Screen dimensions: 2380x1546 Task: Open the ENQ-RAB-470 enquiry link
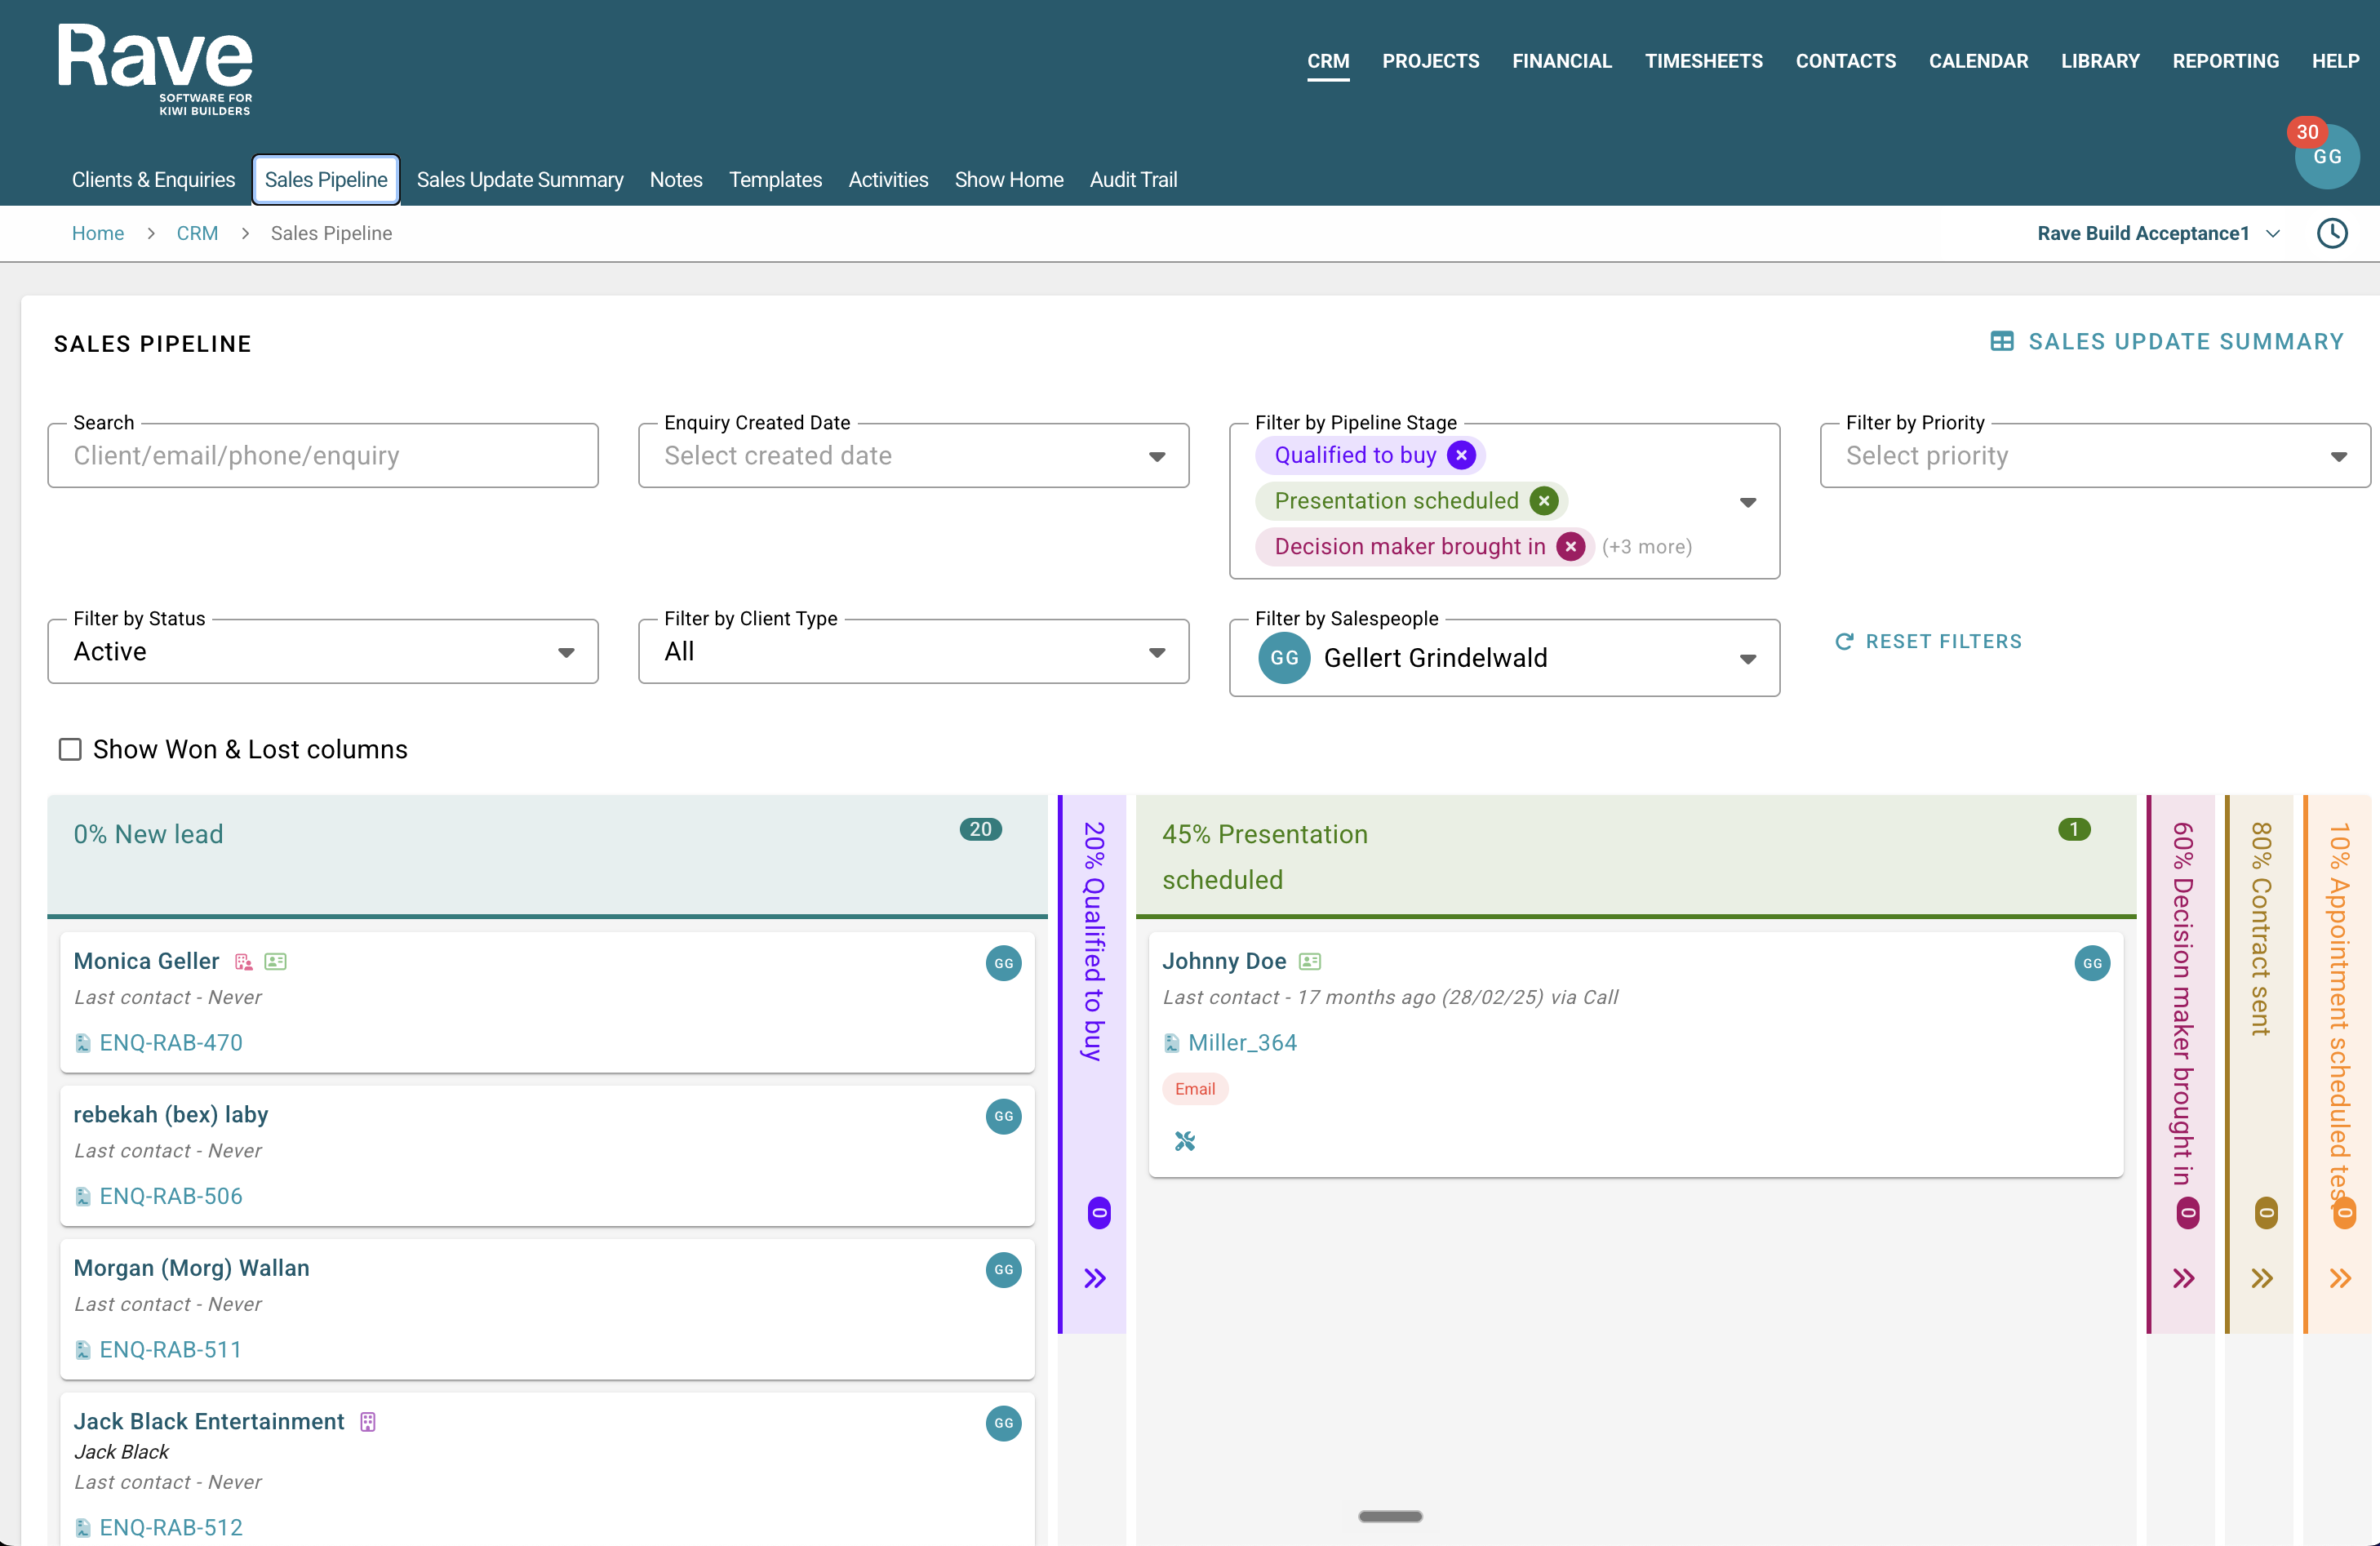171,1043
